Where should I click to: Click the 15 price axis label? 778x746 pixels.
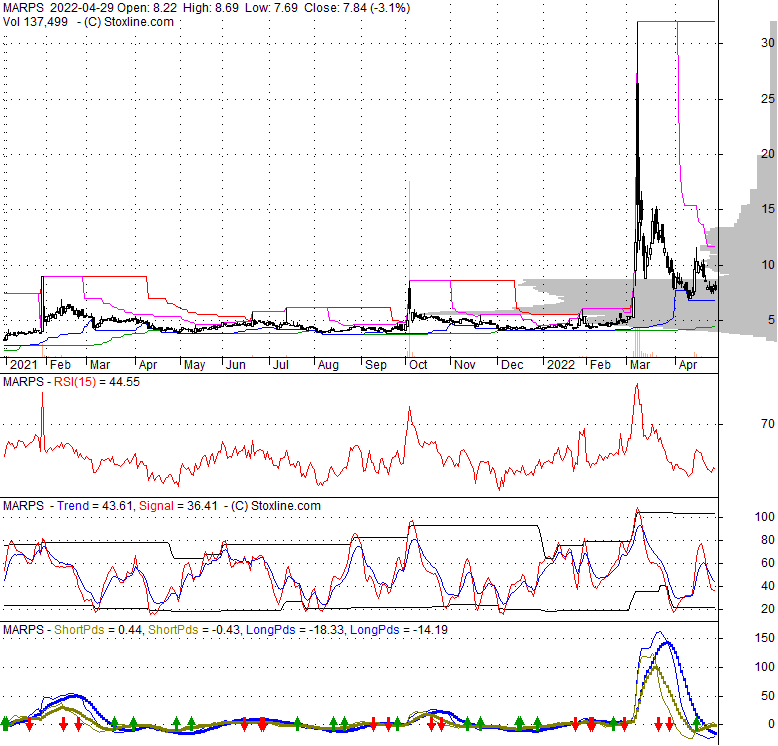point(768,209)
